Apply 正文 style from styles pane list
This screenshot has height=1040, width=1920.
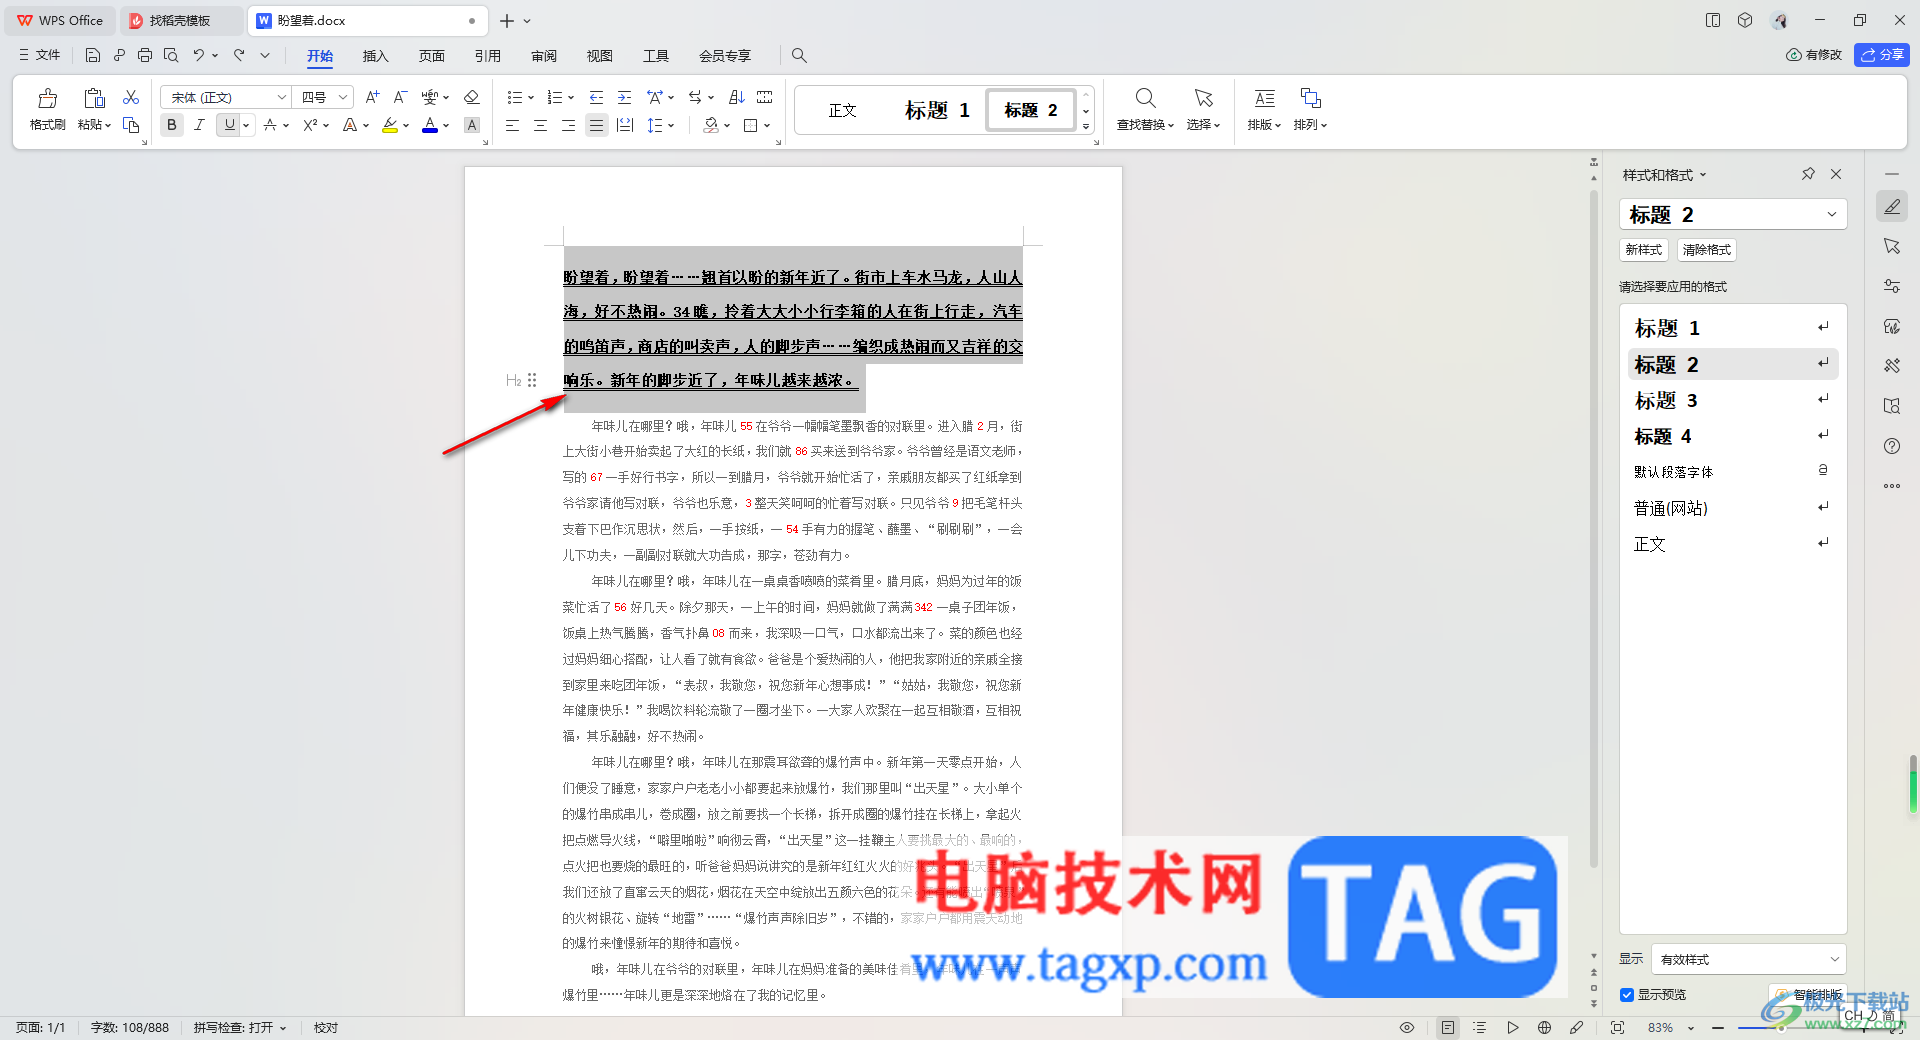tap(1733, 544)
